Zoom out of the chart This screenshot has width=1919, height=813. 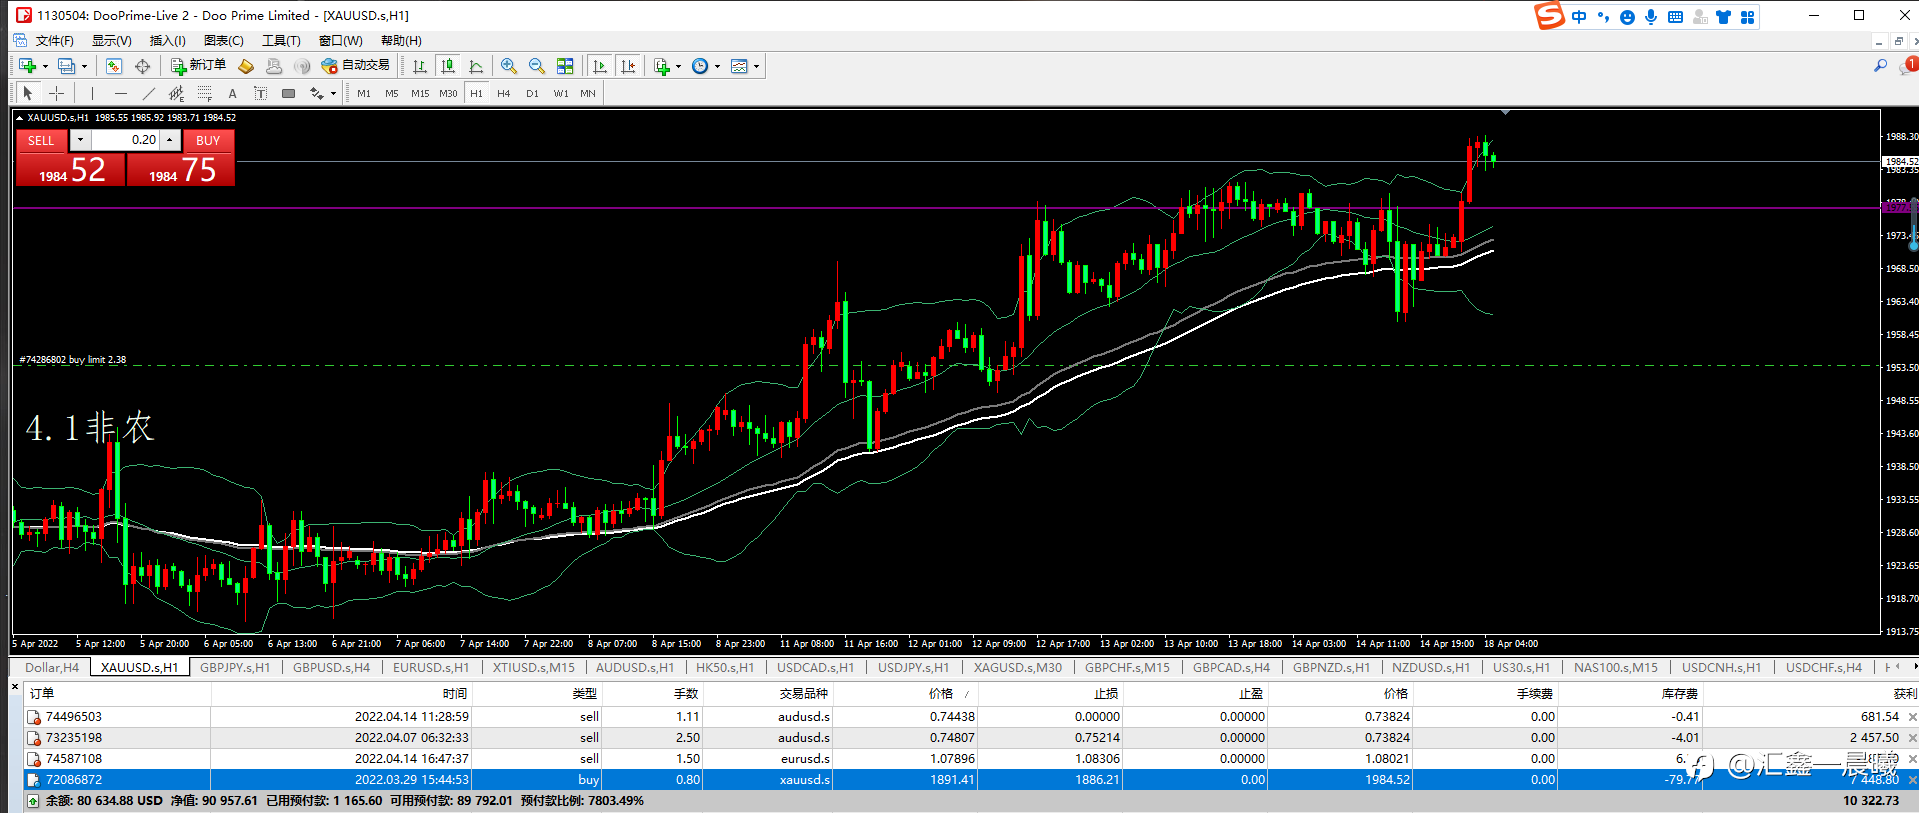[x=537, y=66]
